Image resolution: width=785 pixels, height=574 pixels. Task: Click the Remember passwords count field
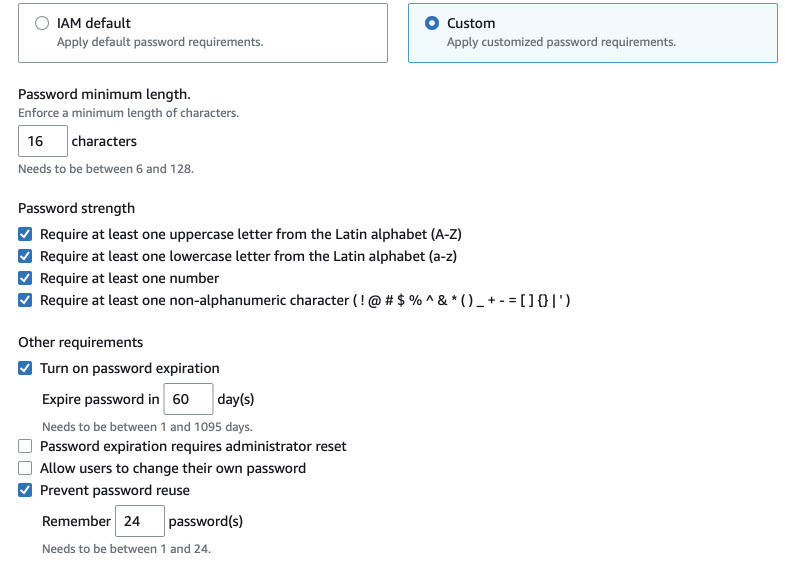tap(140, 521)
